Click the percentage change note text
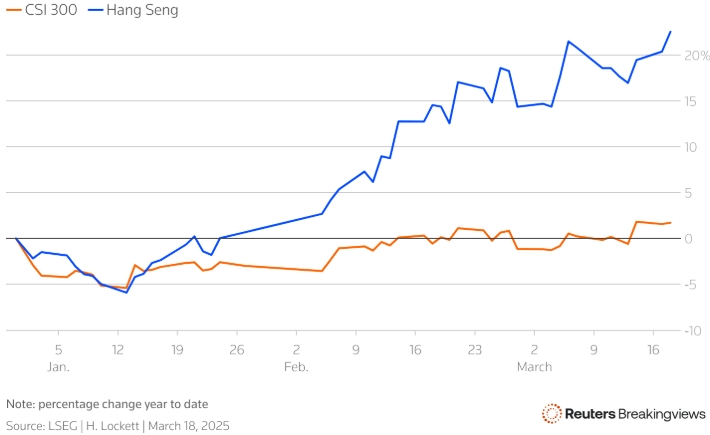The height and width of the screenshot is (435, 710). pos(107,404)
